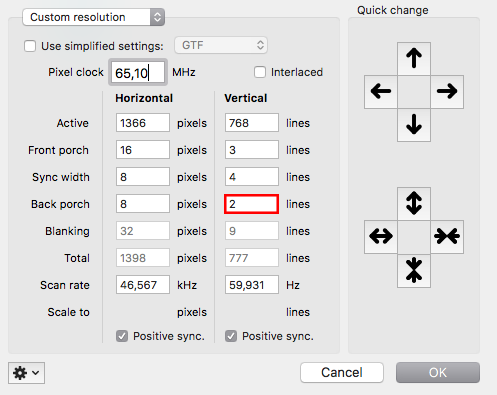Click the MHz unit label
The width and height of the screenshot is (497, 395).
(184, 72)
